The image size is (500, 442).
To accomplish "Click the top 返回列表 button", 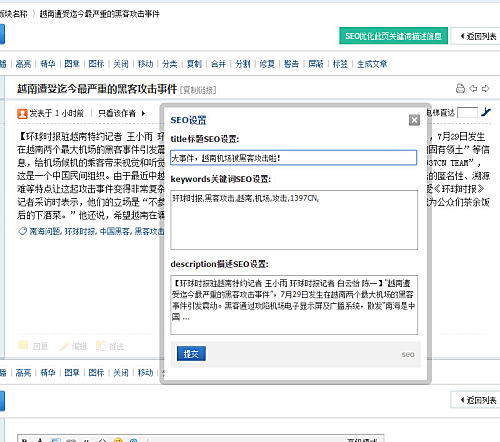I will coord(476,36).
